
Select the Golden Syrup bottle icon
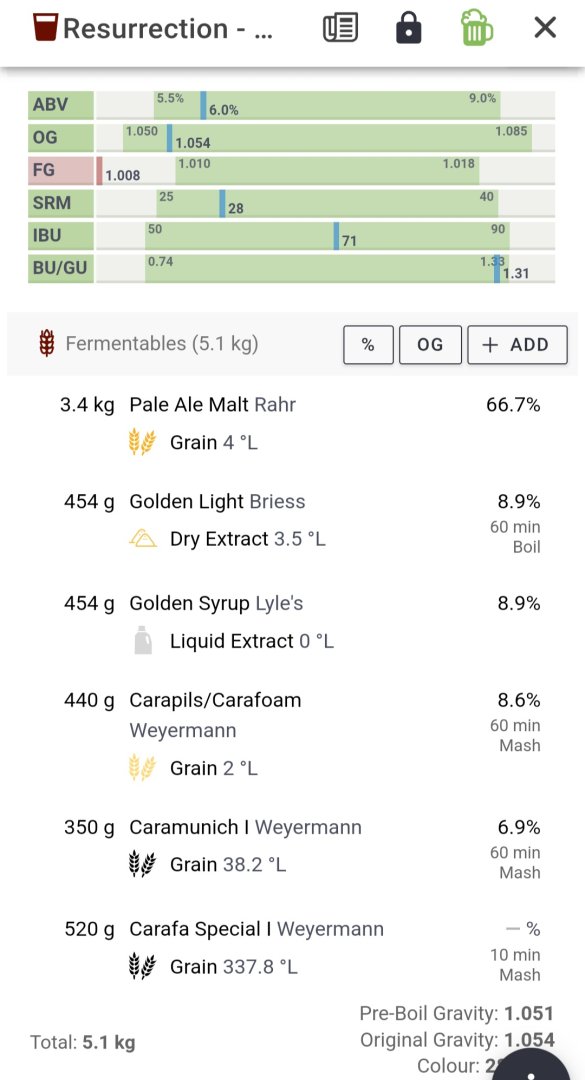pos(143,641)
